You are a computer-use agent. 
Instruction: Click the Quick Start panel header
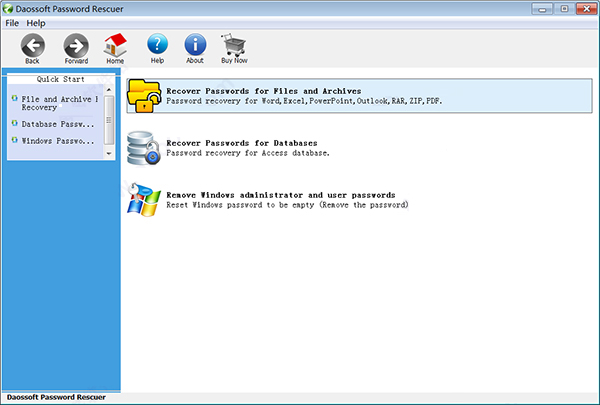click(x=61, y=79)
